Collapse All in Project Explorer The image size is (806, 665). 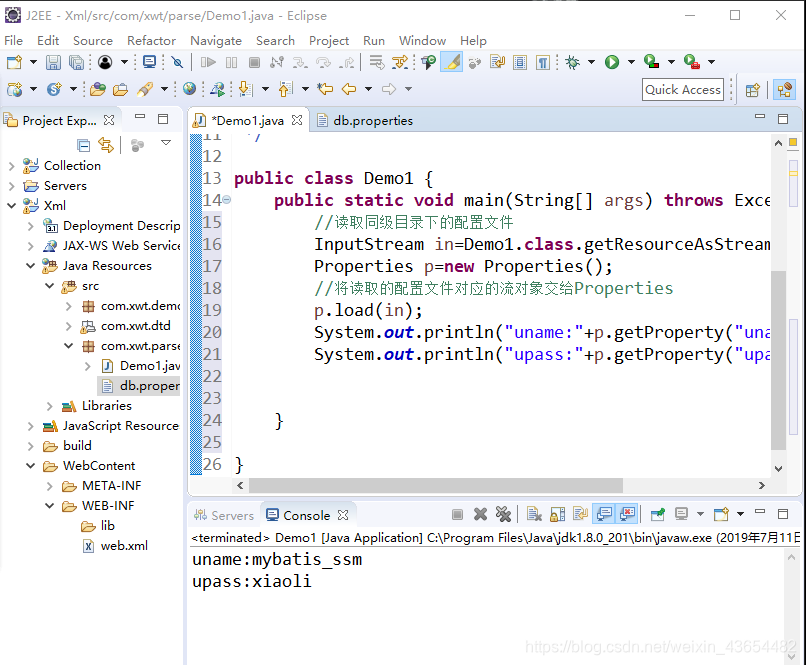[x=83, y=145]
